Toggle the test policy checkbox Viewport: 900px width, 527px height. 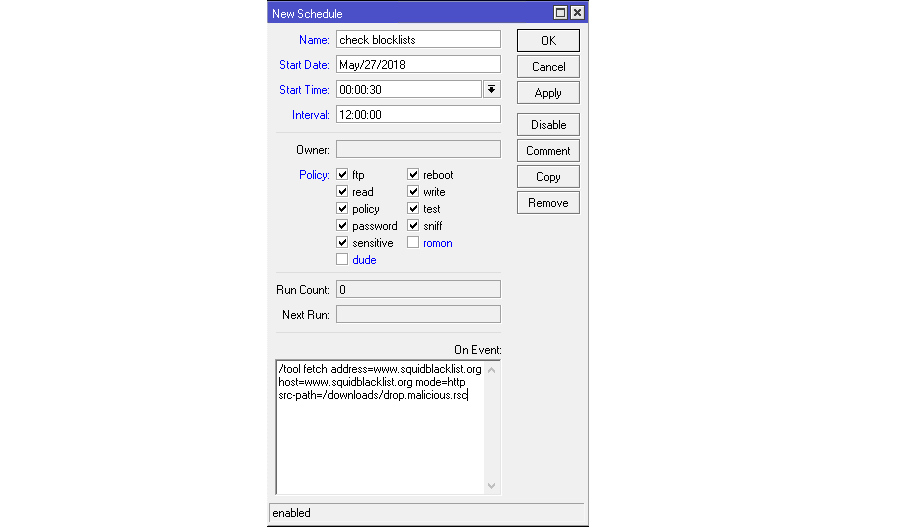[413, 208]
